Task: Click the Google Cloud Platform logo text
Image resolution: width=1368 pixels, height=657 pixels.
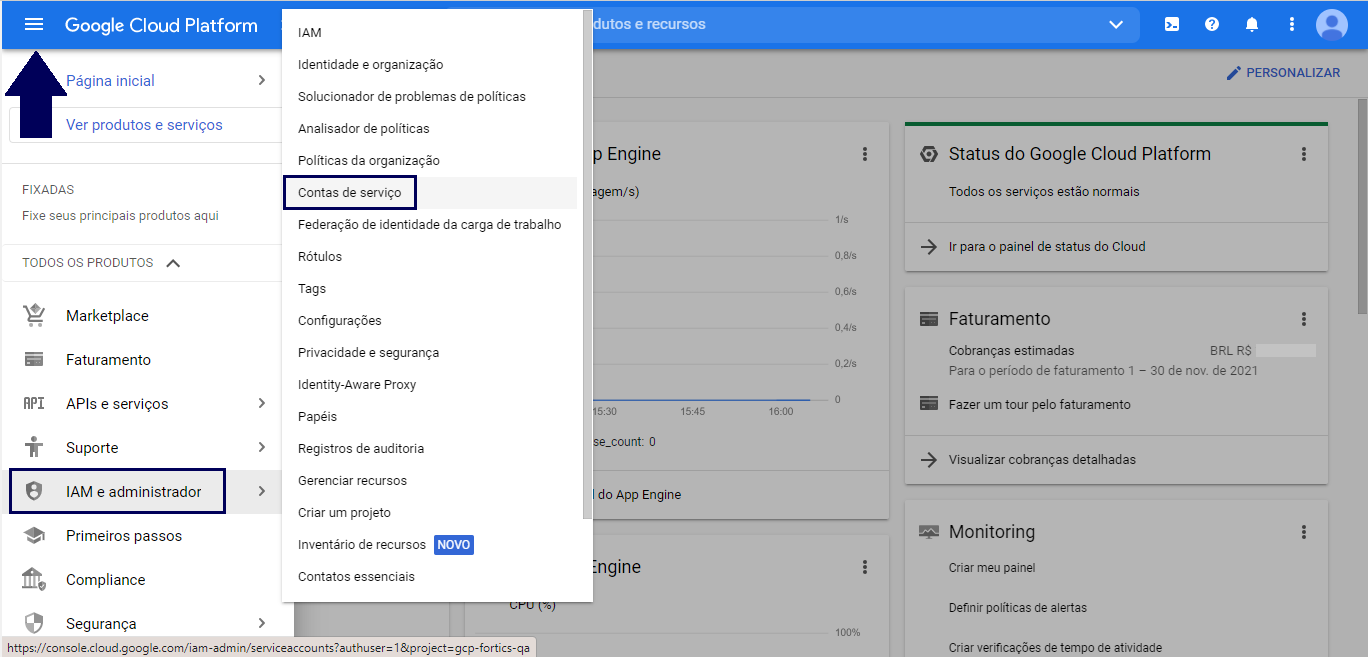Action: point(161,25)
